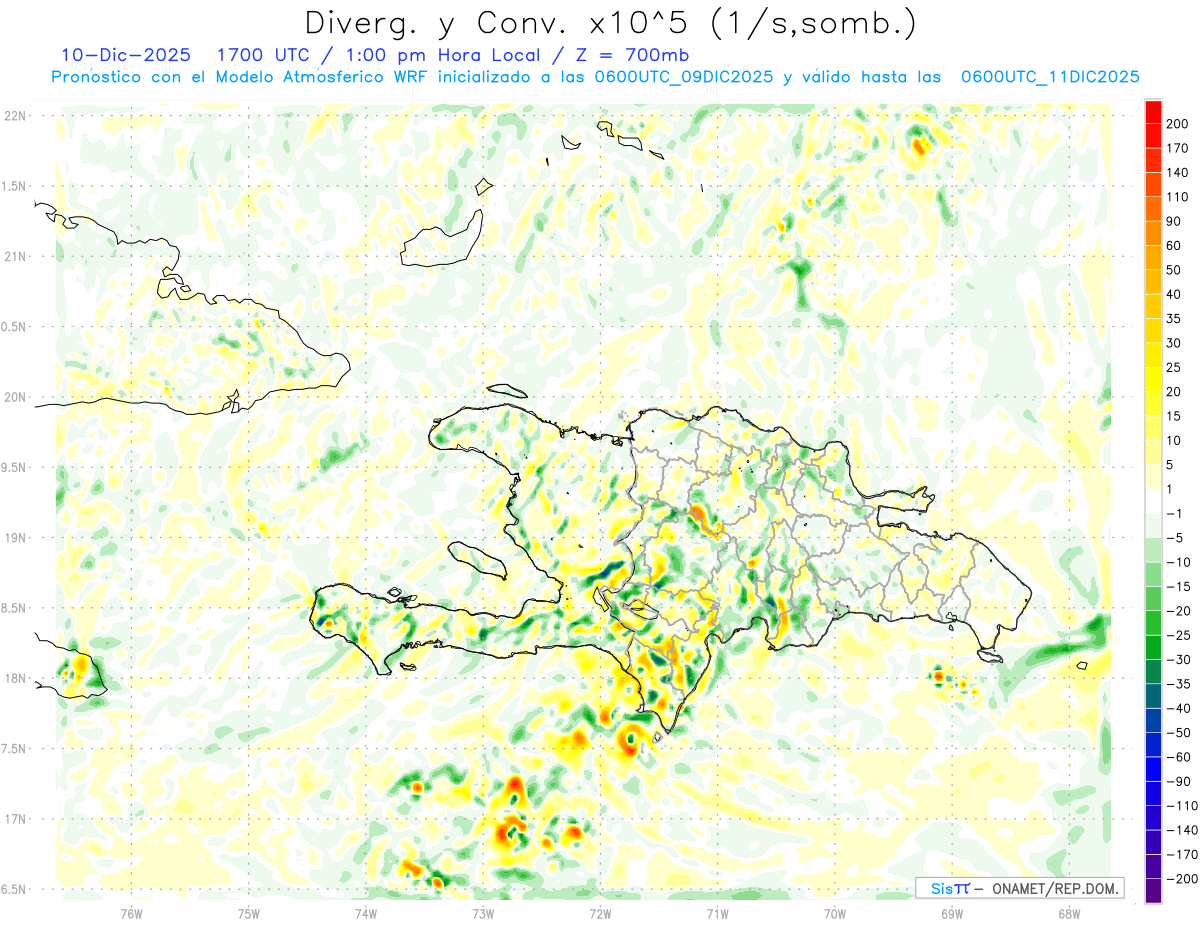Click the 21N latitude label
Screen dimensions: 1200x927
point(15,257)
